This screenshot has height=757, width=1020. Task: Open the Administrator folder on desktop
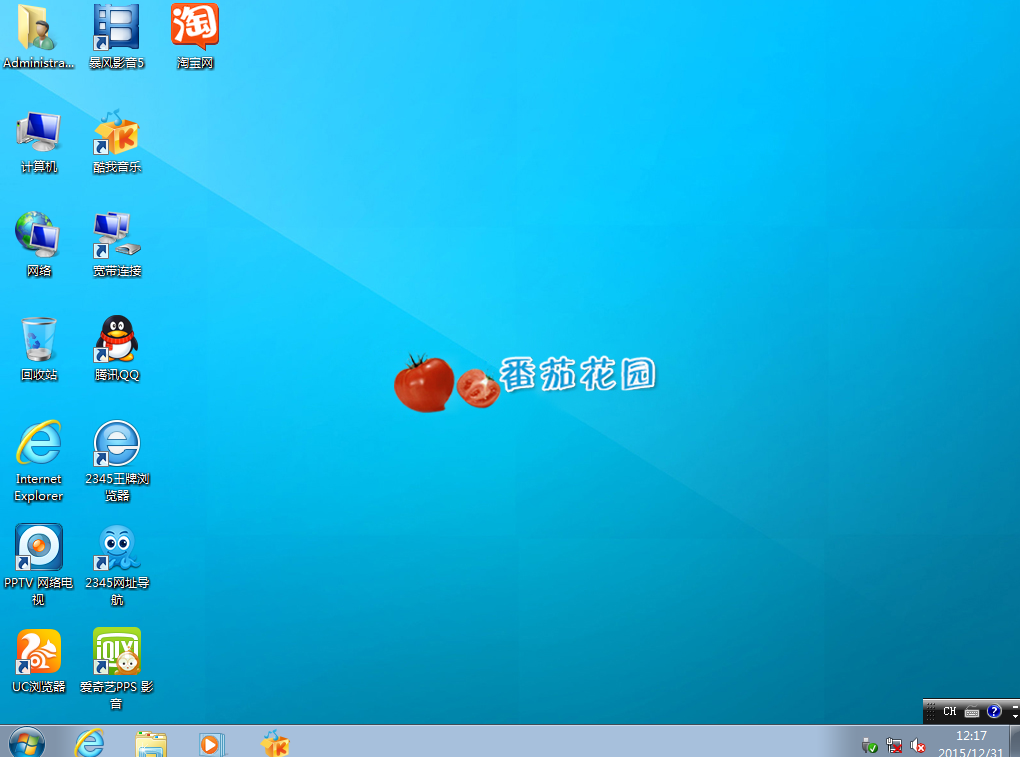38,36
